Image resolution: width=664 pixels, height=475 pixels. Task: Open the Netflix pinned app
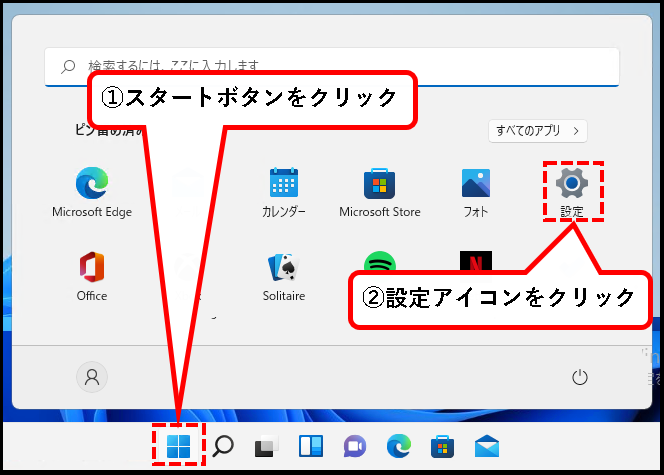476,261
